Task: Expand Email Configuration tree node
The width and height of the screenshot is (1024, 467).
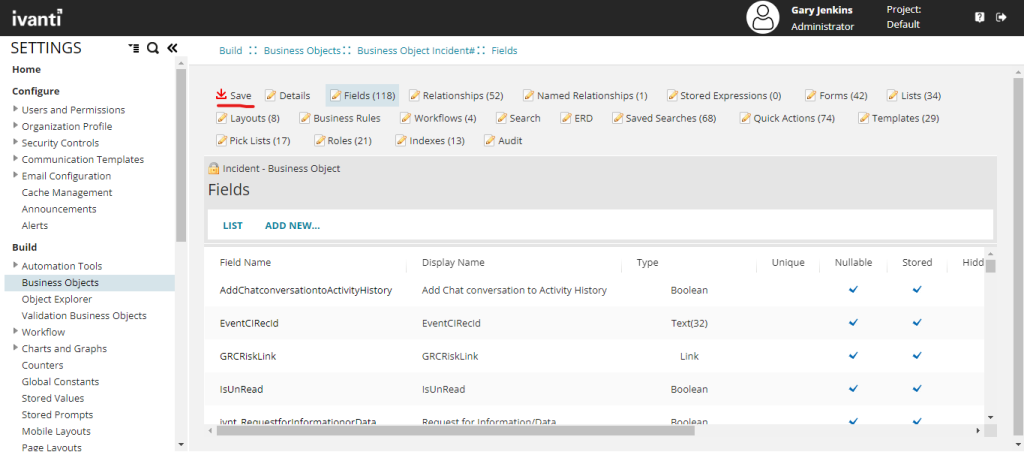Action: click(x=16, y=175)
